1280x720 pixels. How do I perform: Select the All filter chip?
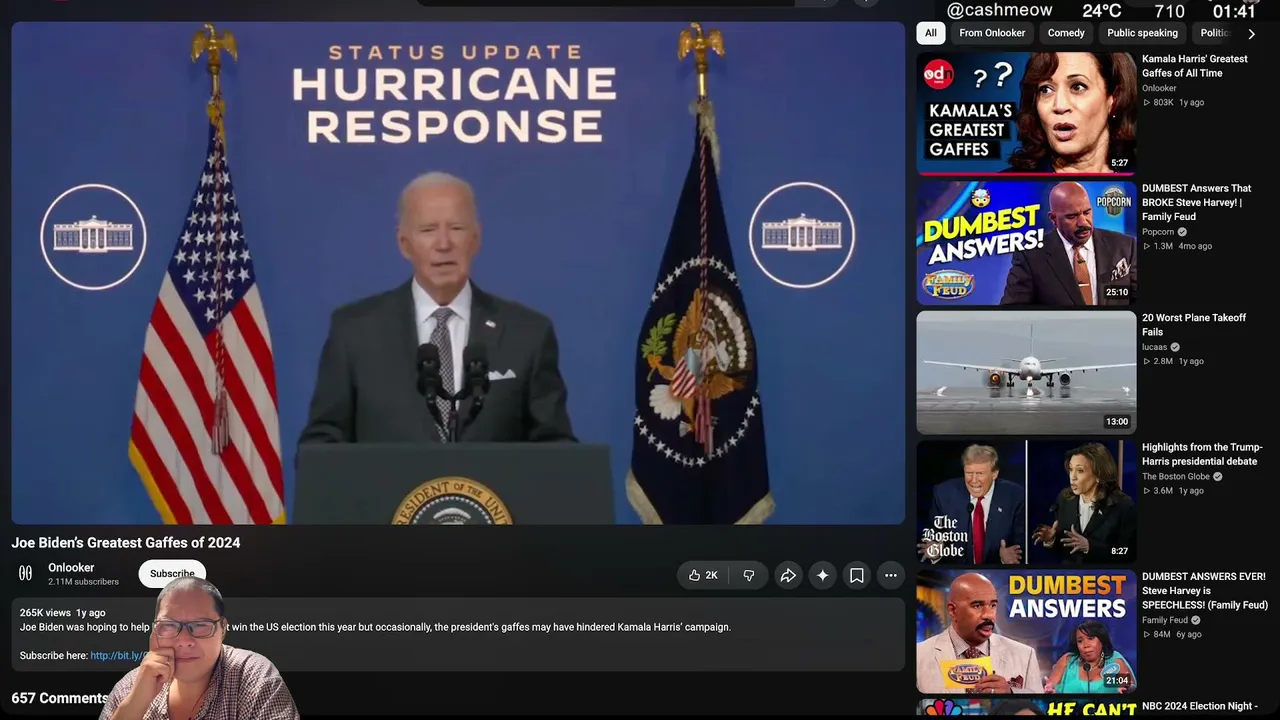click(x=931, y=33)
